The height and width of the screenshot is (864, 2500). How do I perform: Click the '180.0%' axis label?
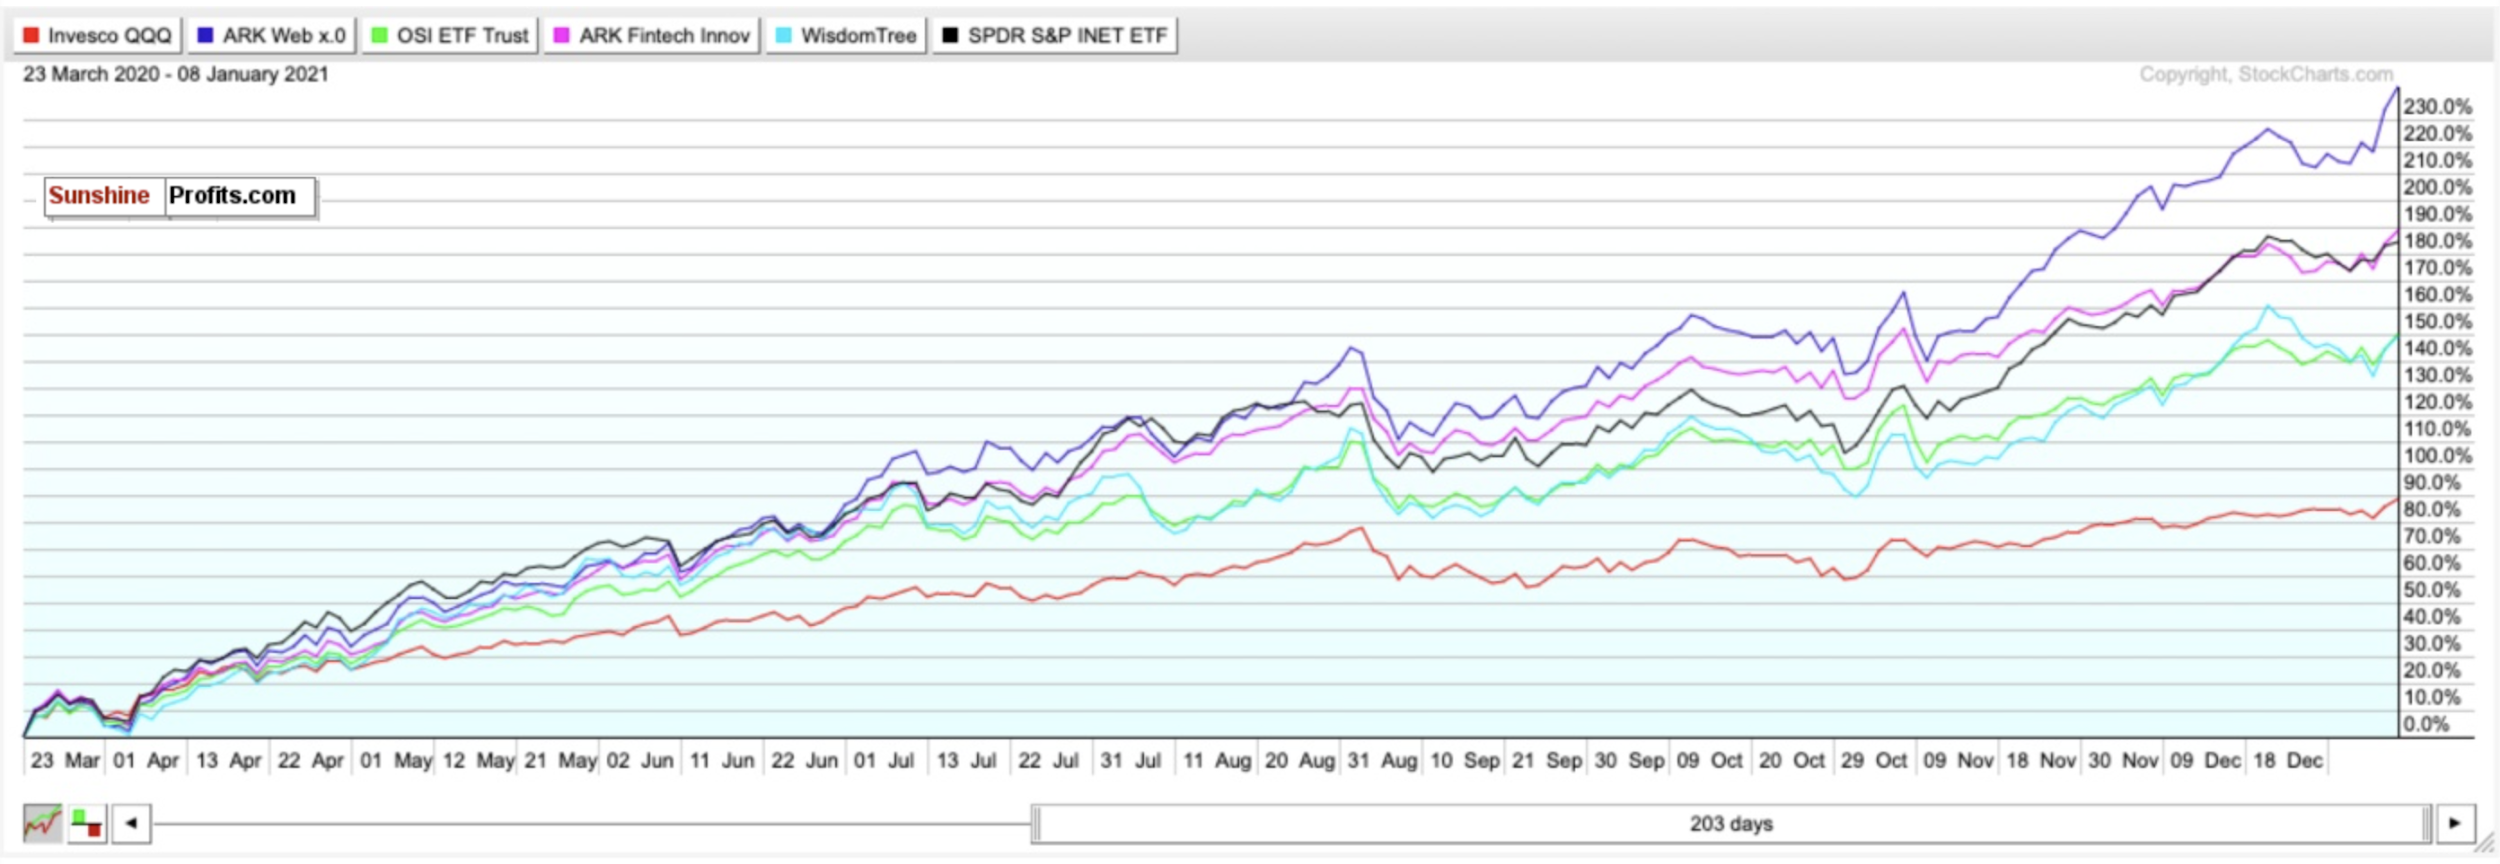click(x=2438, y=241)
